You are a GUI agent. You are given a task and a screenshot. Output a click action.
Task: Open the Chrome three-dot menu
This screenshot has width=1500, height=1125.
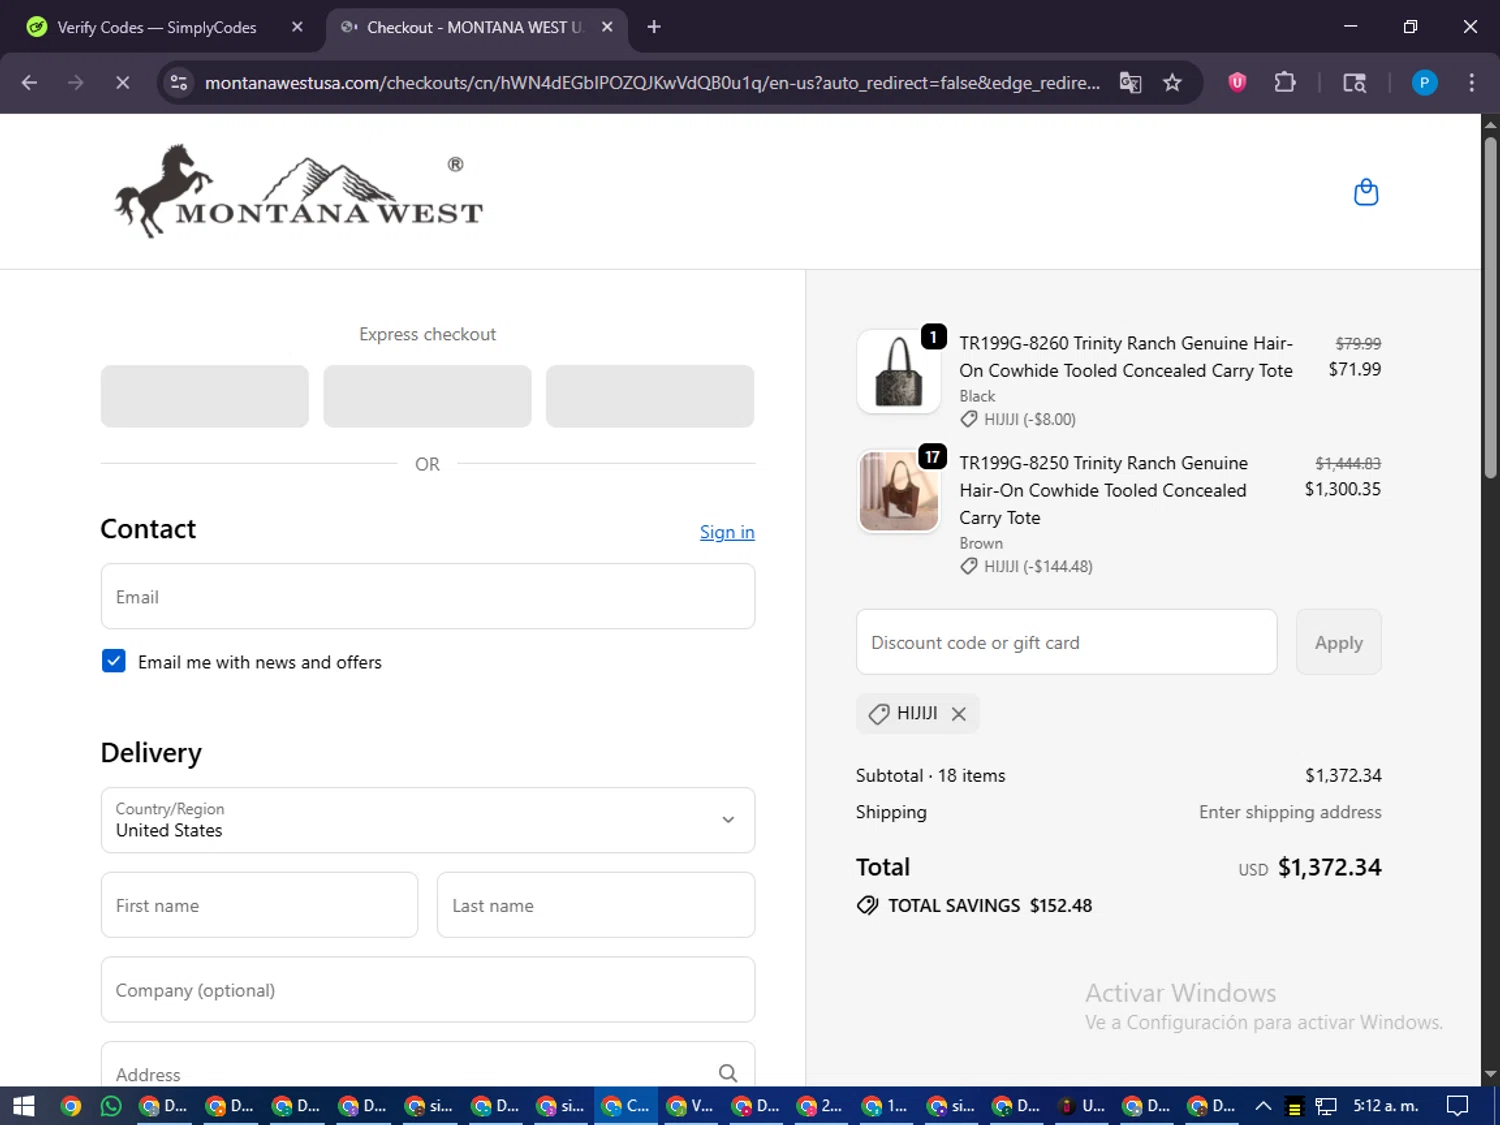(x=1471, y=83)
